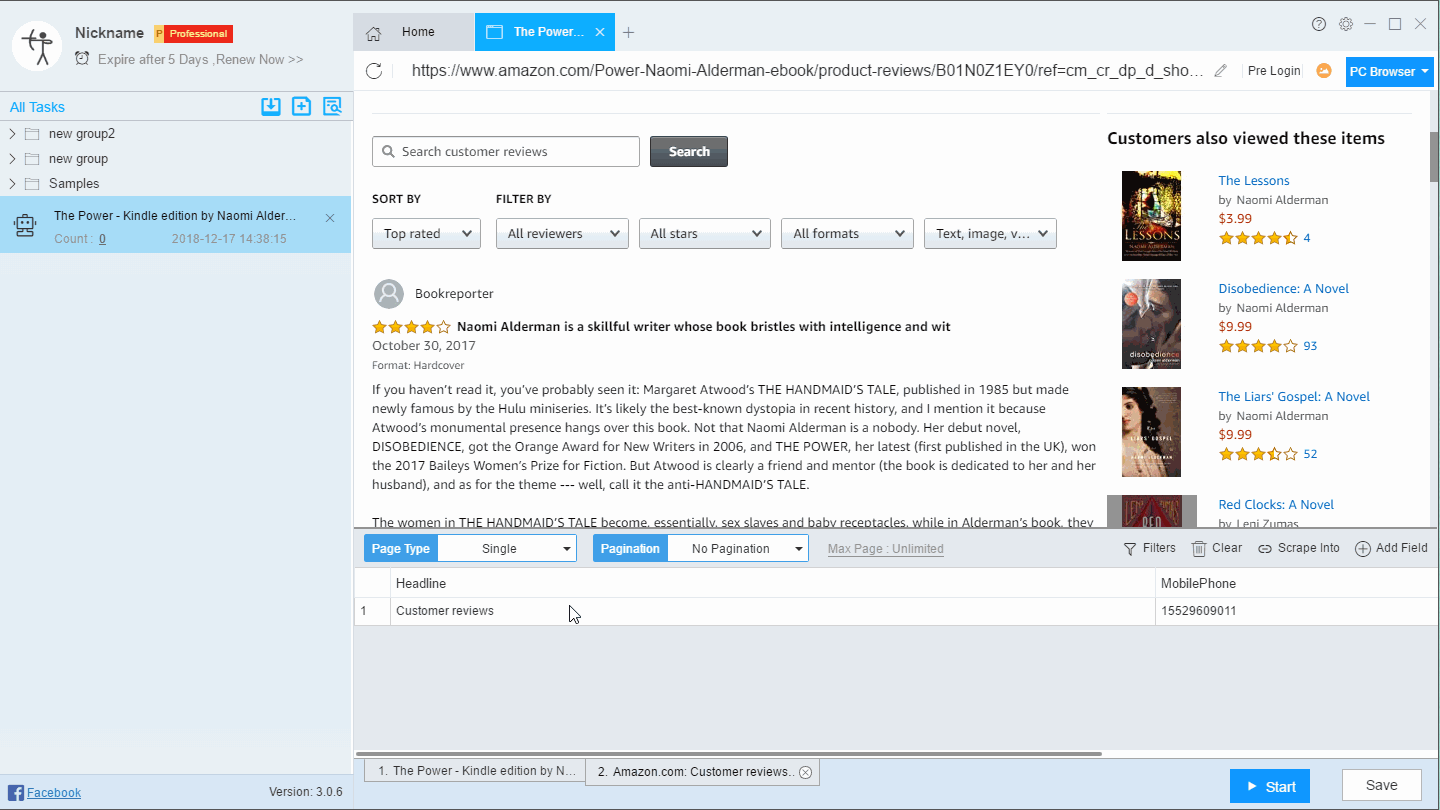Viewport: 1440px width, 810px height.
Task: Click the Save button
Action: point(1381,786)
